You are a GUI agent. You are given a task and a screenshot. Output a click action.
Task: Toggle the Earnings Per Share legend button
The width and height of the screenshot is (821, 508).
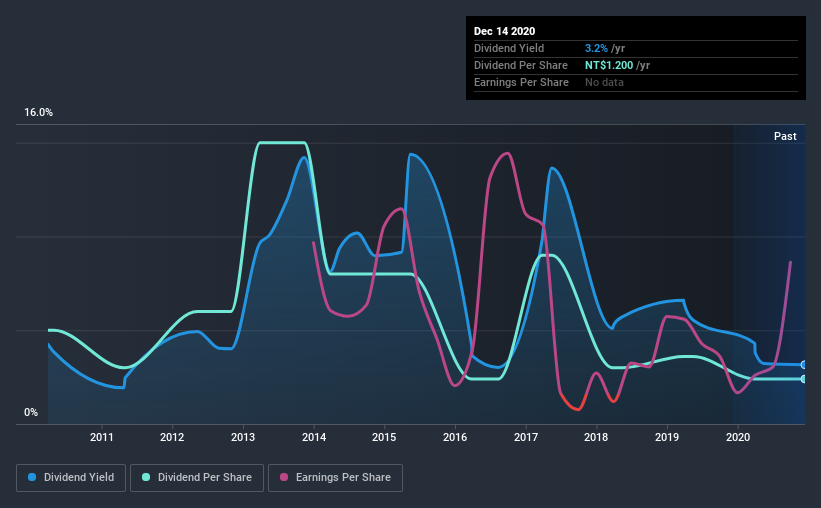336,478
